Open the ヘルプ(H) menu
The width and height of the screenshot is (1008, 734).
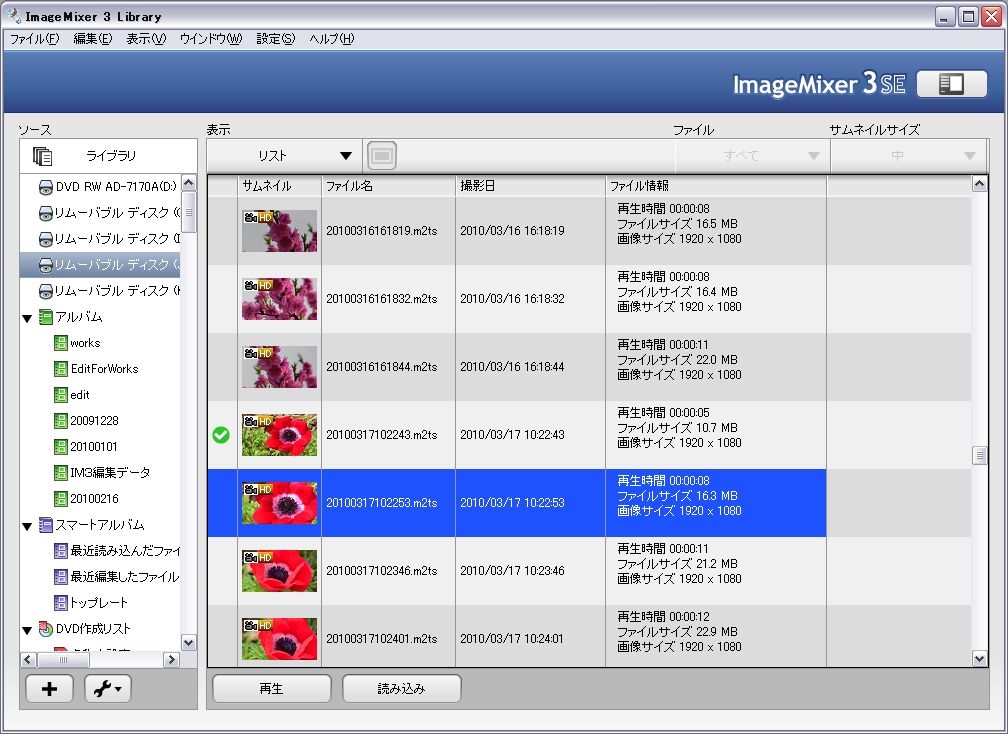click(x=331, y=39)
